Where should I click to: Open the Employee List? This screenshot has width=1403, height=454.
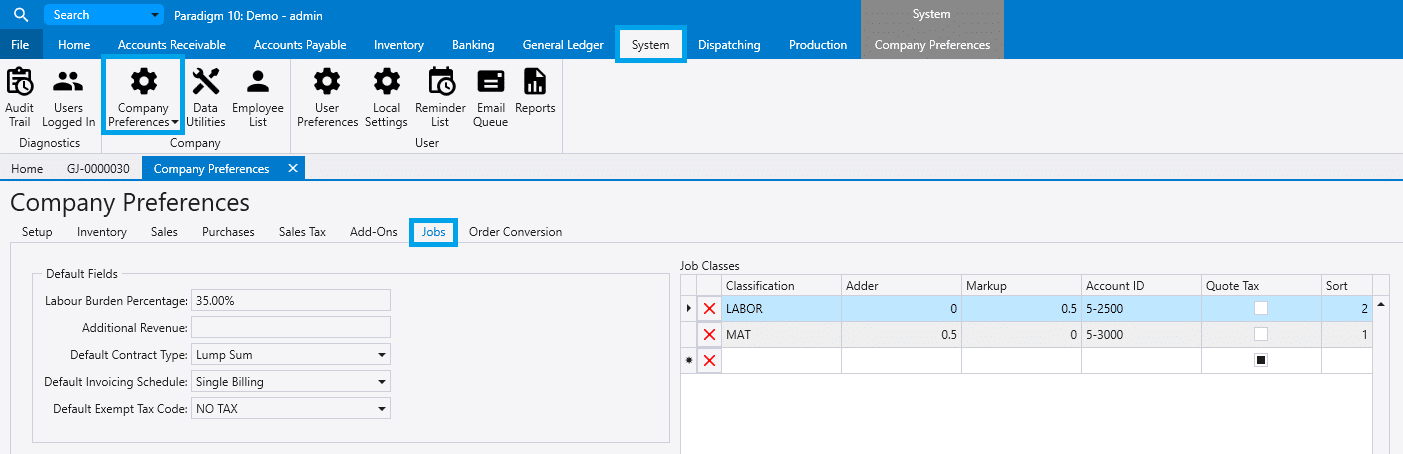(x=258, y=98)
